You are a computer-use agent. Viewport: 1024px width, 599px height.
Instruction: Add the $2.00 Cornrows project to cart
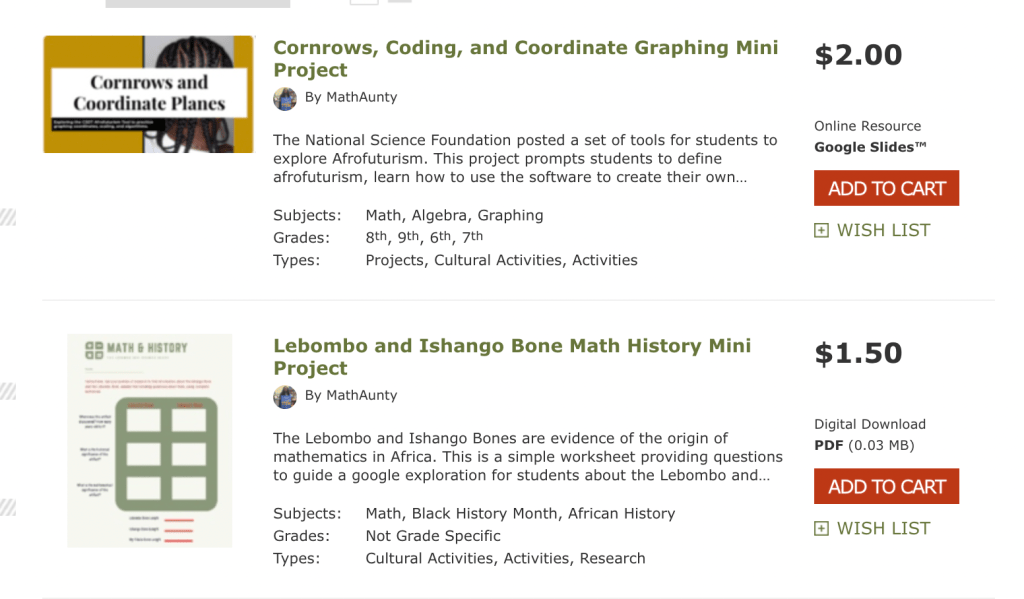point(886,188)
